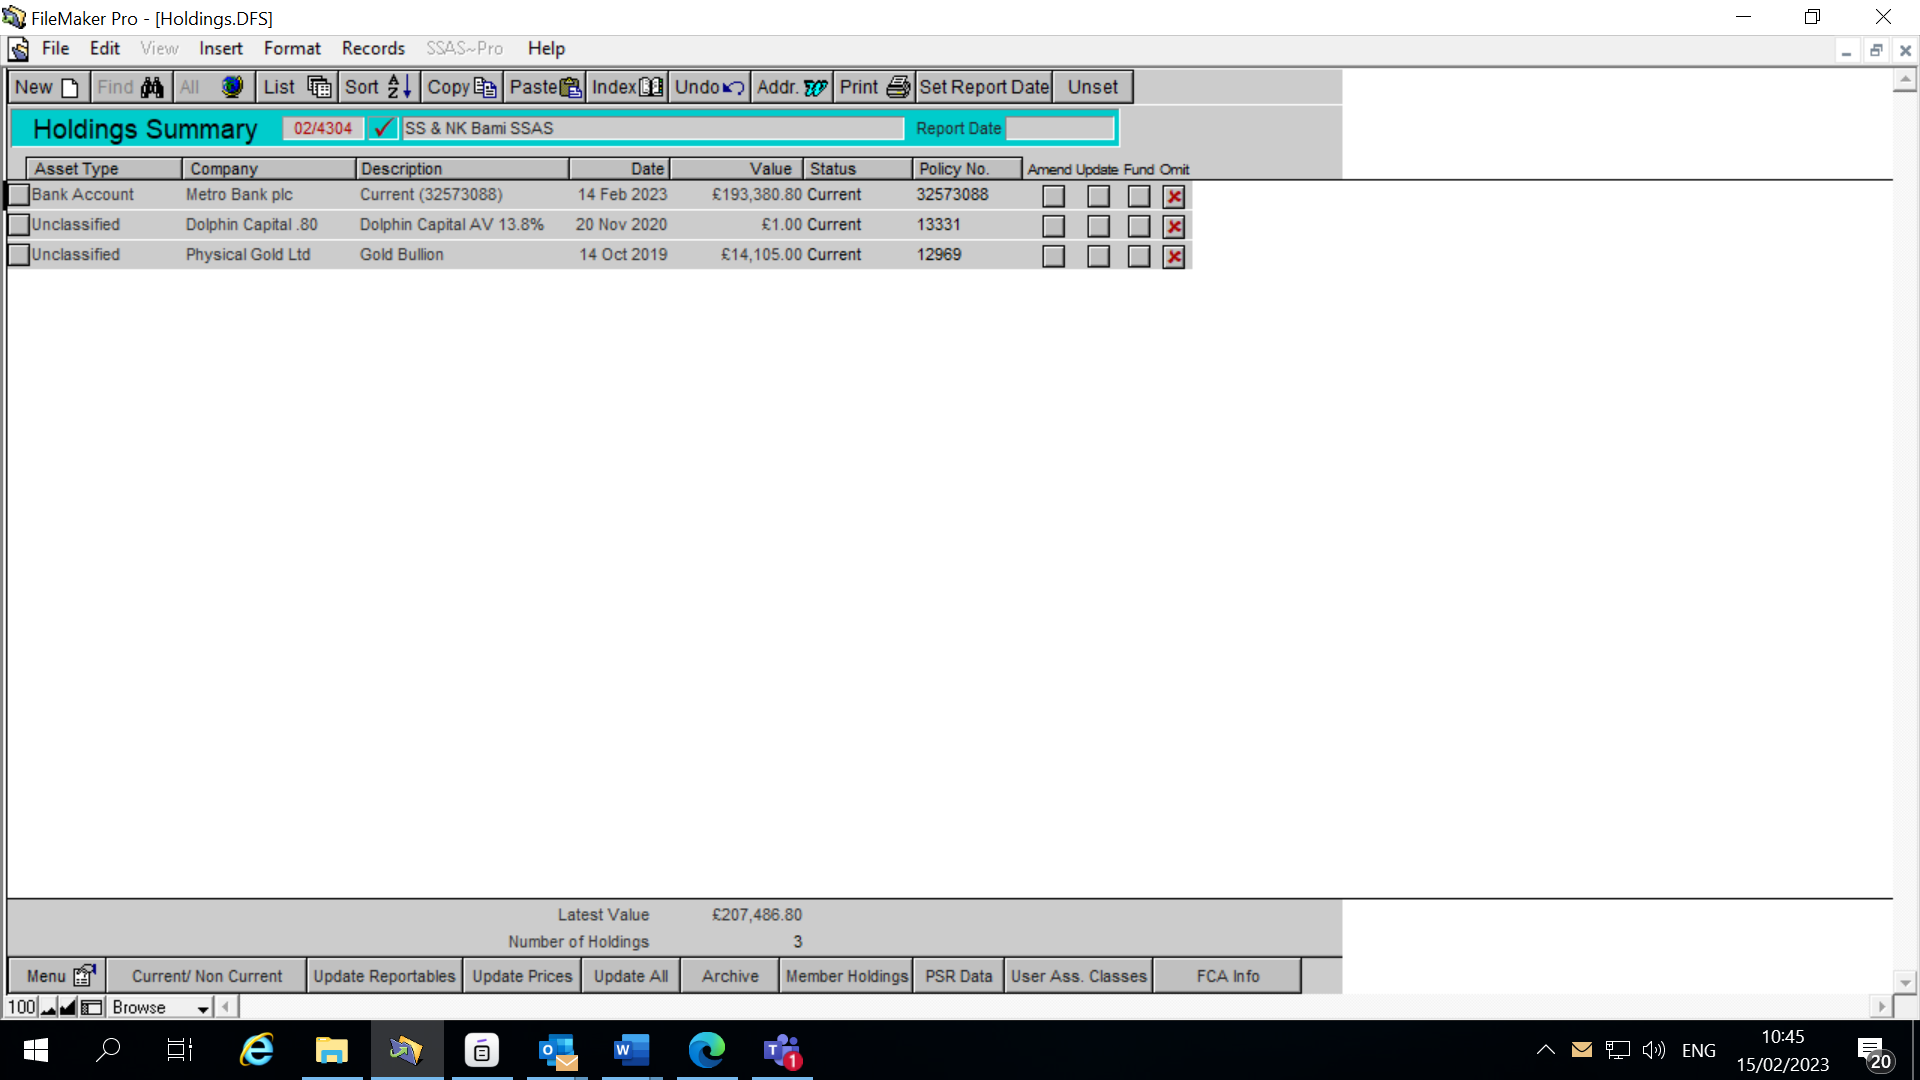Click the 02/4304 reference field
Screen dimensions: 1920x1080
[323, 128]
